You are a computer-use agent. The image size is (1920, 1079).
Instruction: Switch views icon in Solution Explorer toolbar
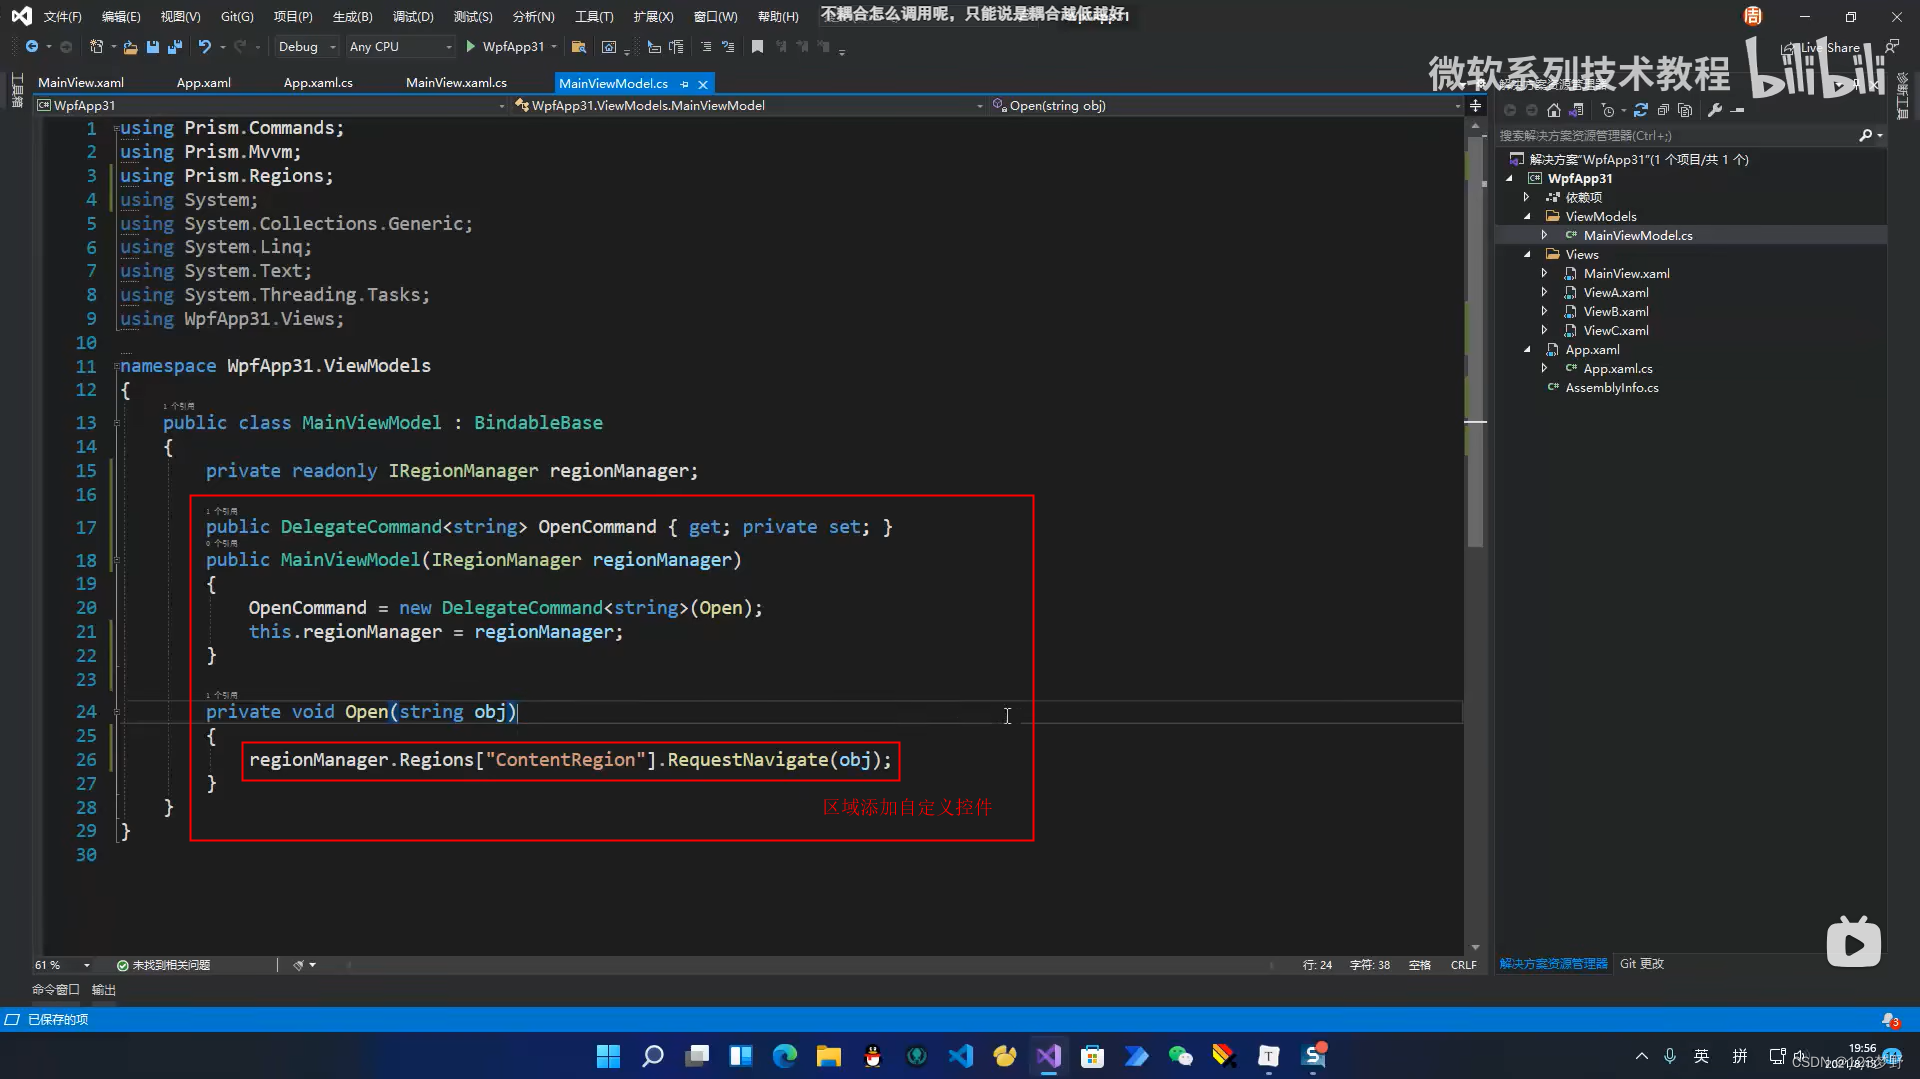tap(1577, 110)
